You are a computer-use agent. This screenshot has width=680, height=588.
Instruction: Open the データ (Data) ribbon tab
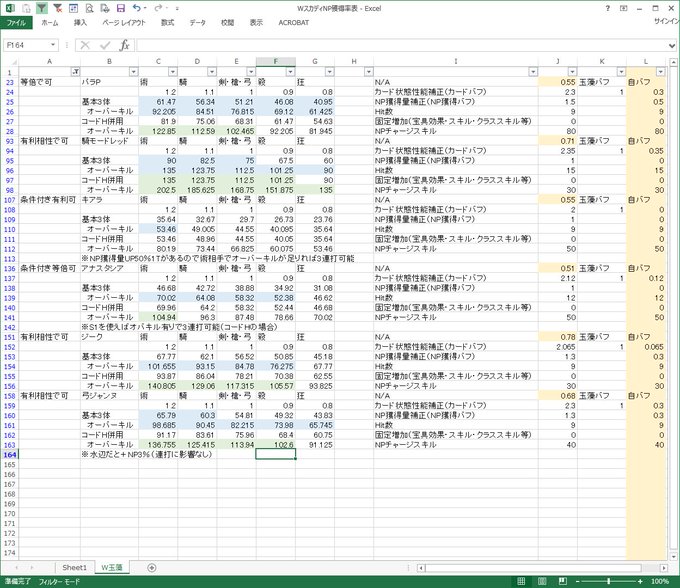pyautogui.click(x=197, y=23)
